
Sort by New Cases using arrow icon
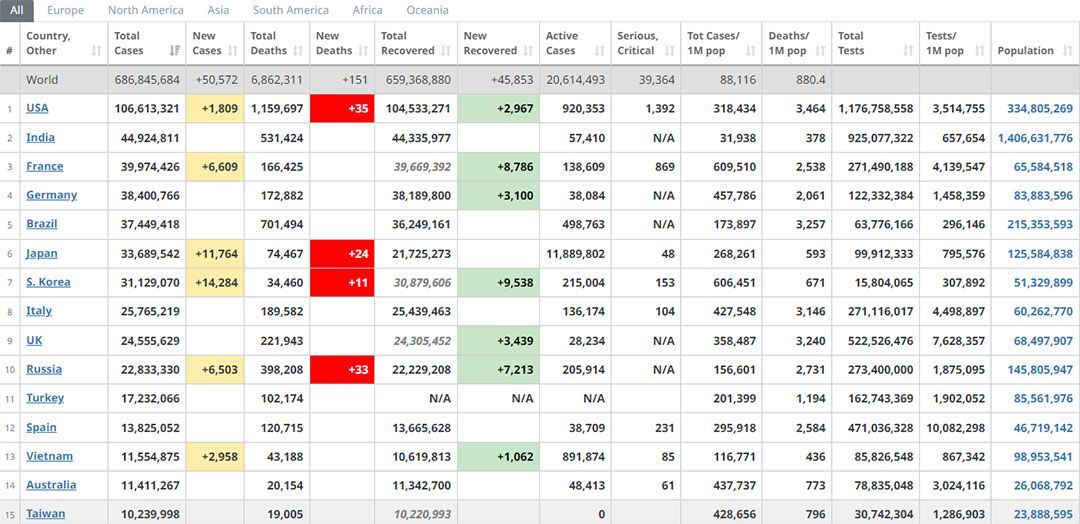(x=232, y=51)
